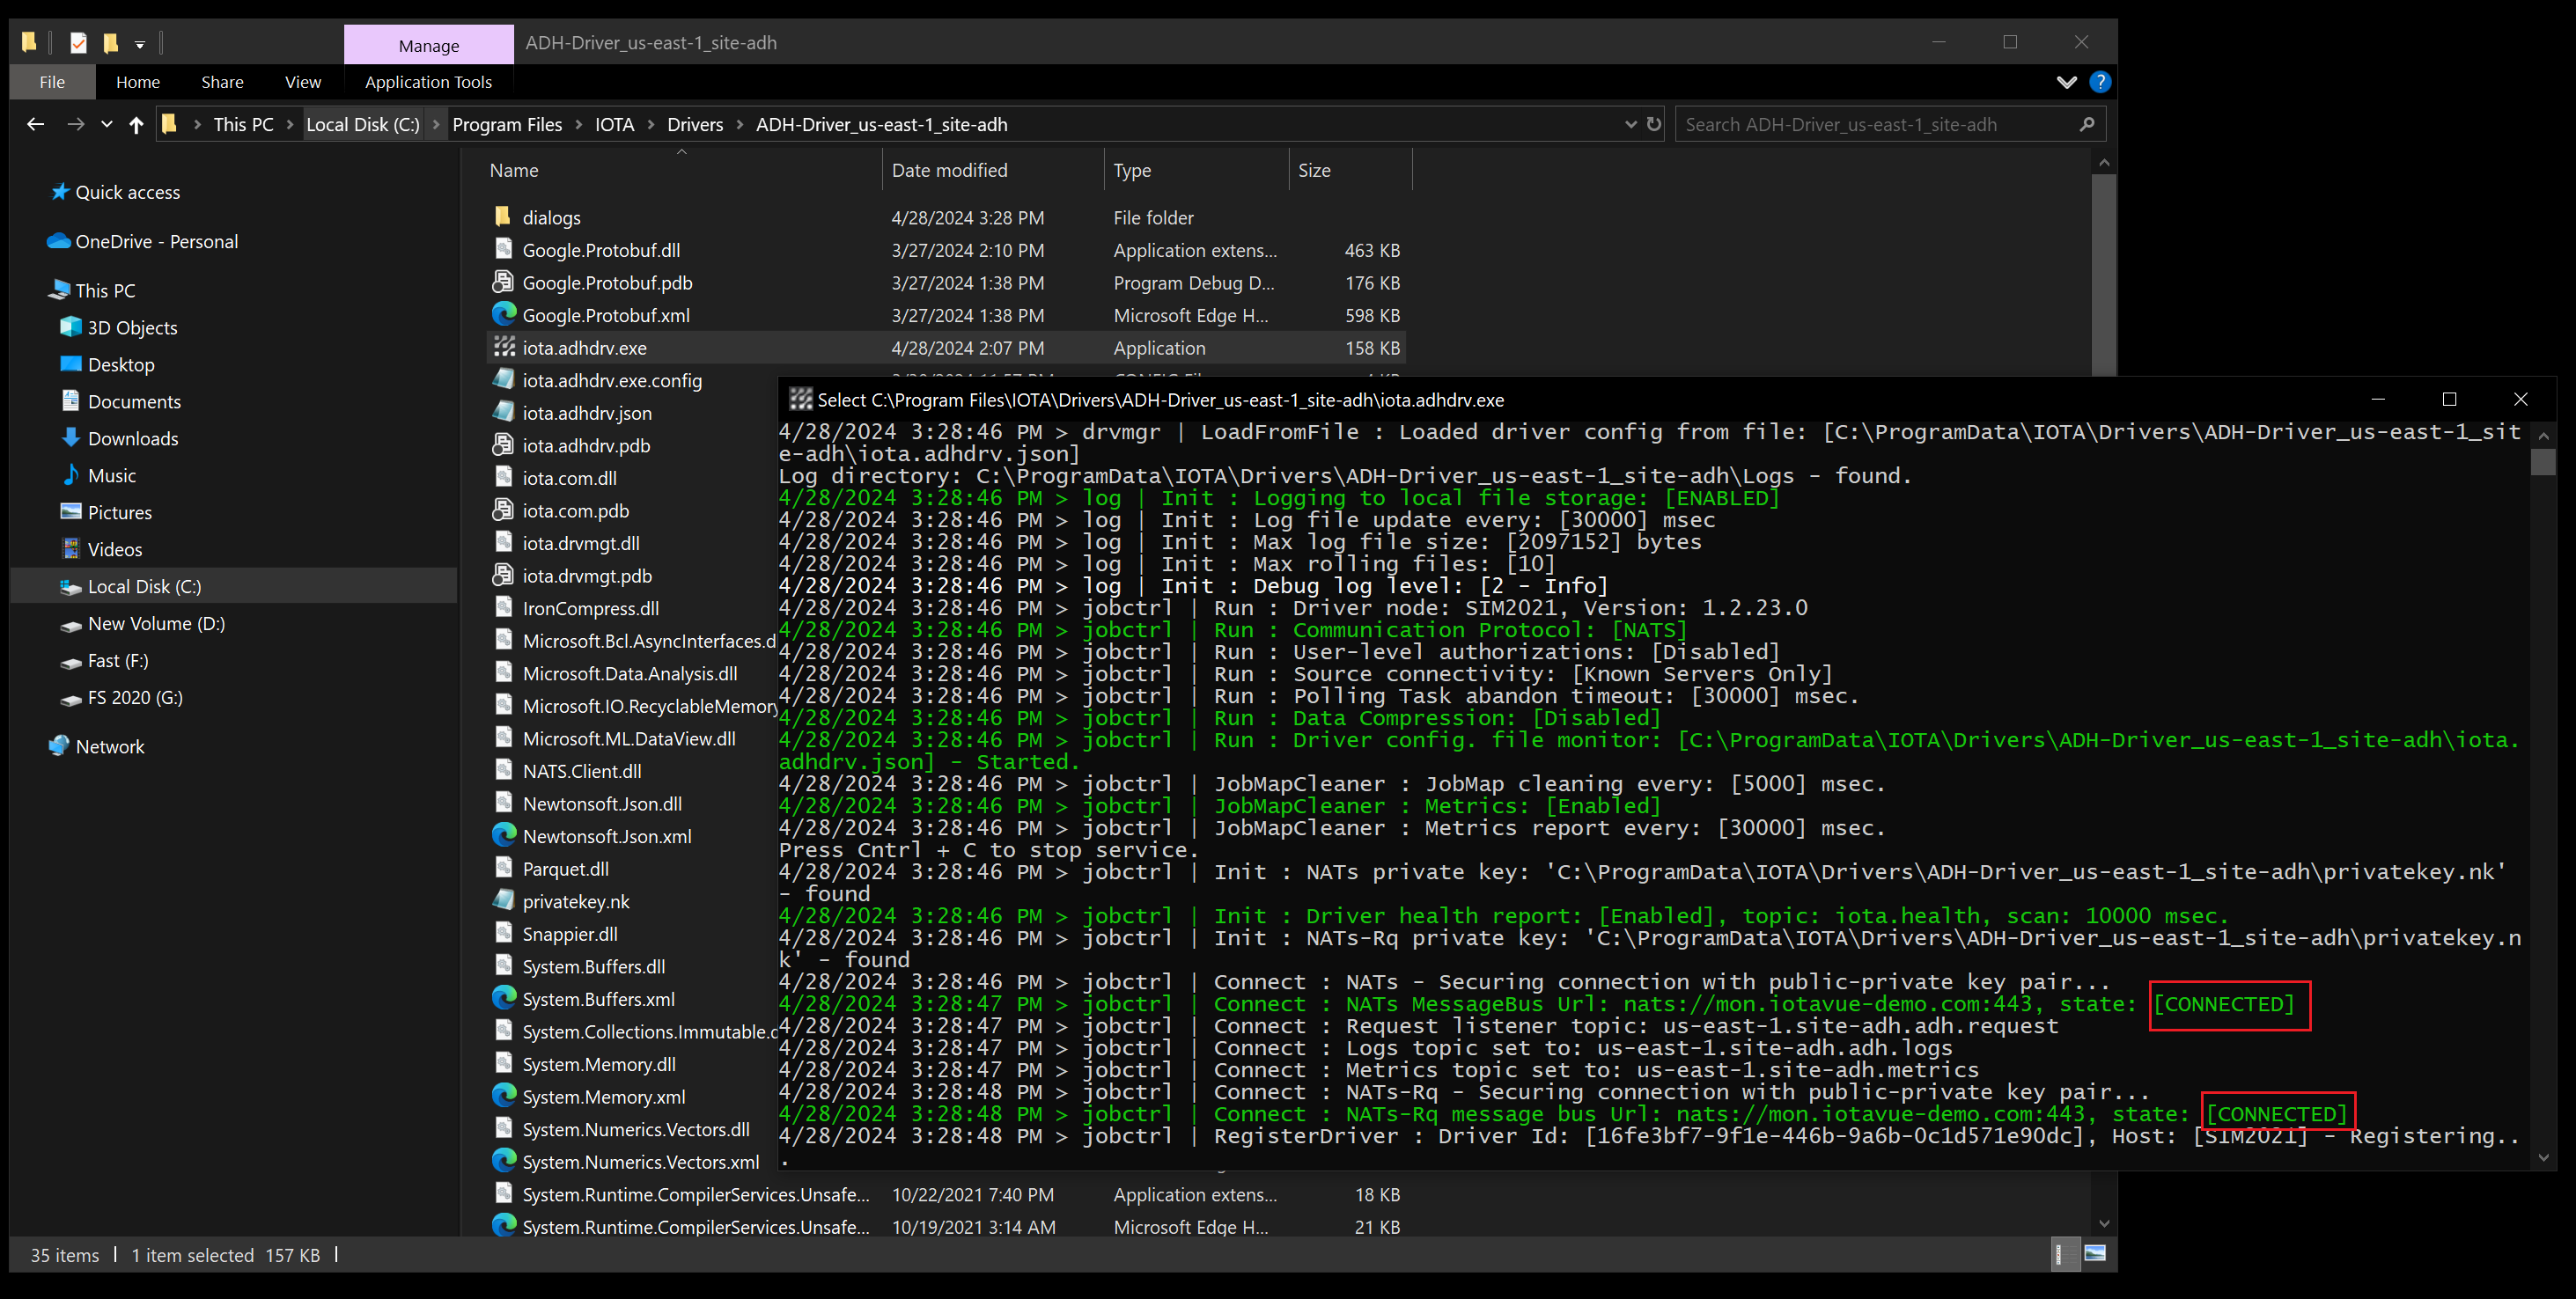Open Videos in sidebar
Image resolution: width=2576 pixels, height=1299 pixels.
click(x=115, y=549)
